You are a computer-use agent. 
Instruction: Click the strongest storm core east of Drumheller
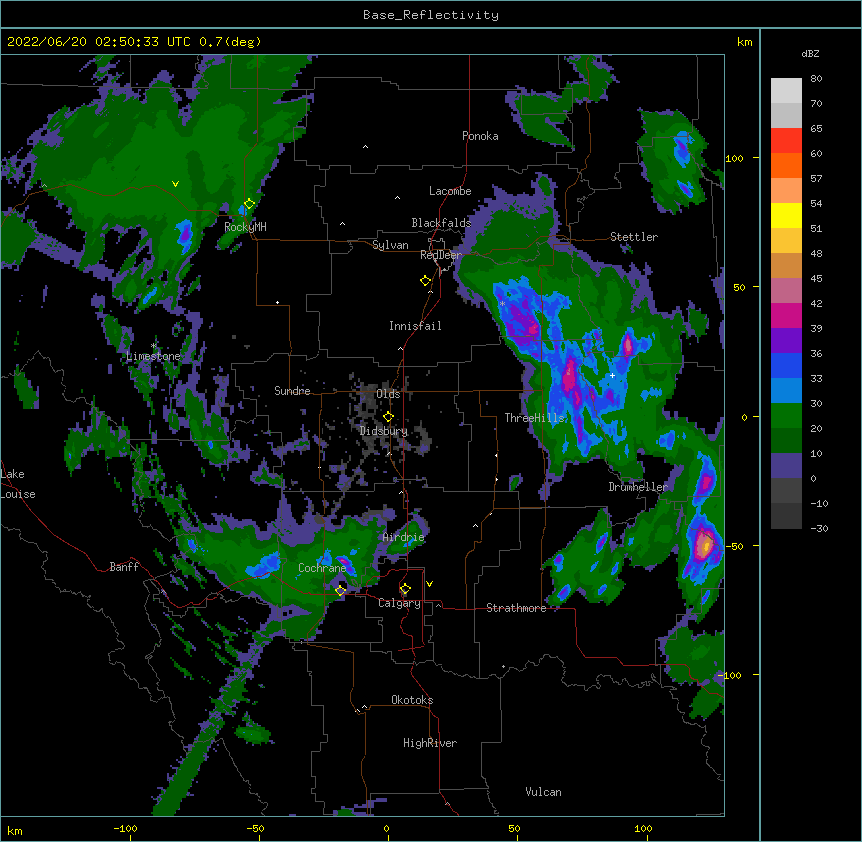point(705,545)
